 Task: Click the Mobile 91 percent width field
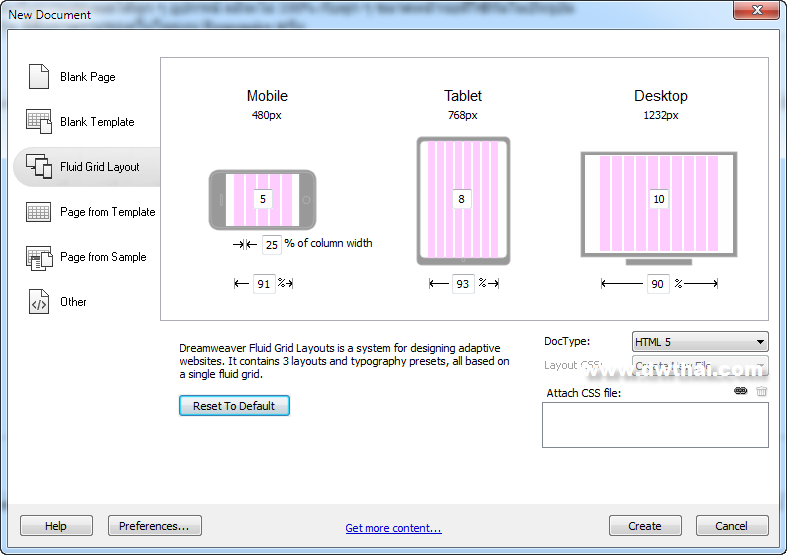point(264,284)
